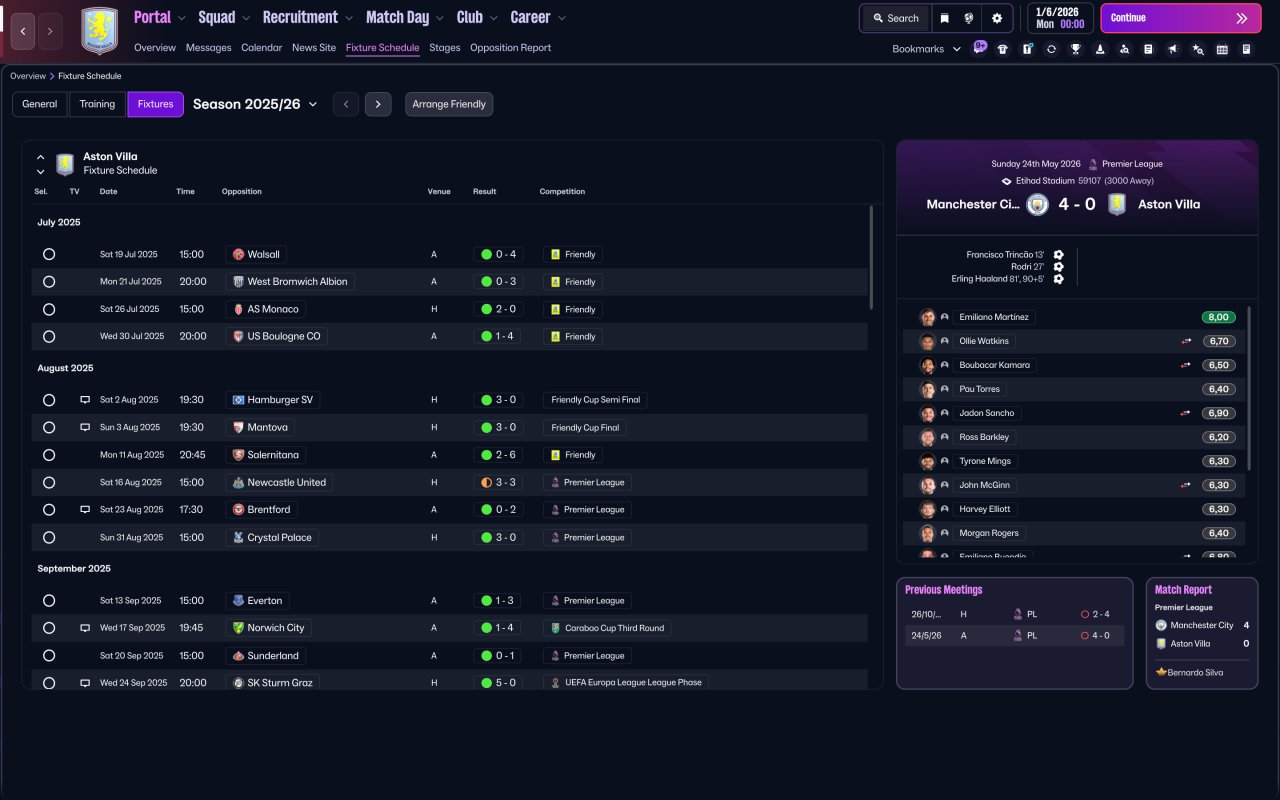The image size is (1280, 800).
Task: Click the Everton club crest icon
Action: 238,601
